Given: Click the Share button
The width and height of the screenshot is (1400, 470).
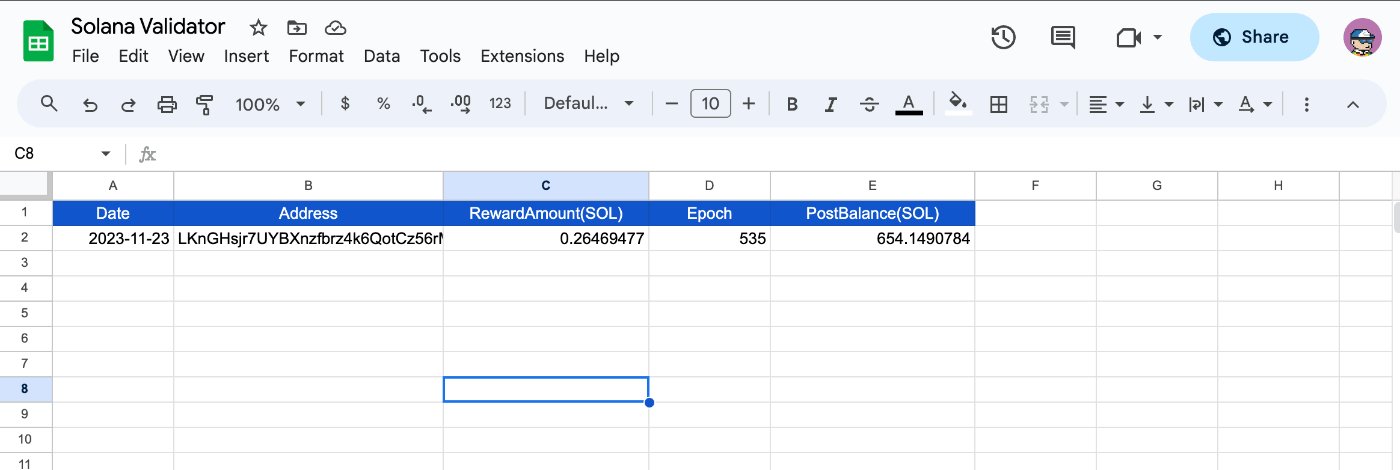Looking at the screenshot, I should pos(1254,37).
